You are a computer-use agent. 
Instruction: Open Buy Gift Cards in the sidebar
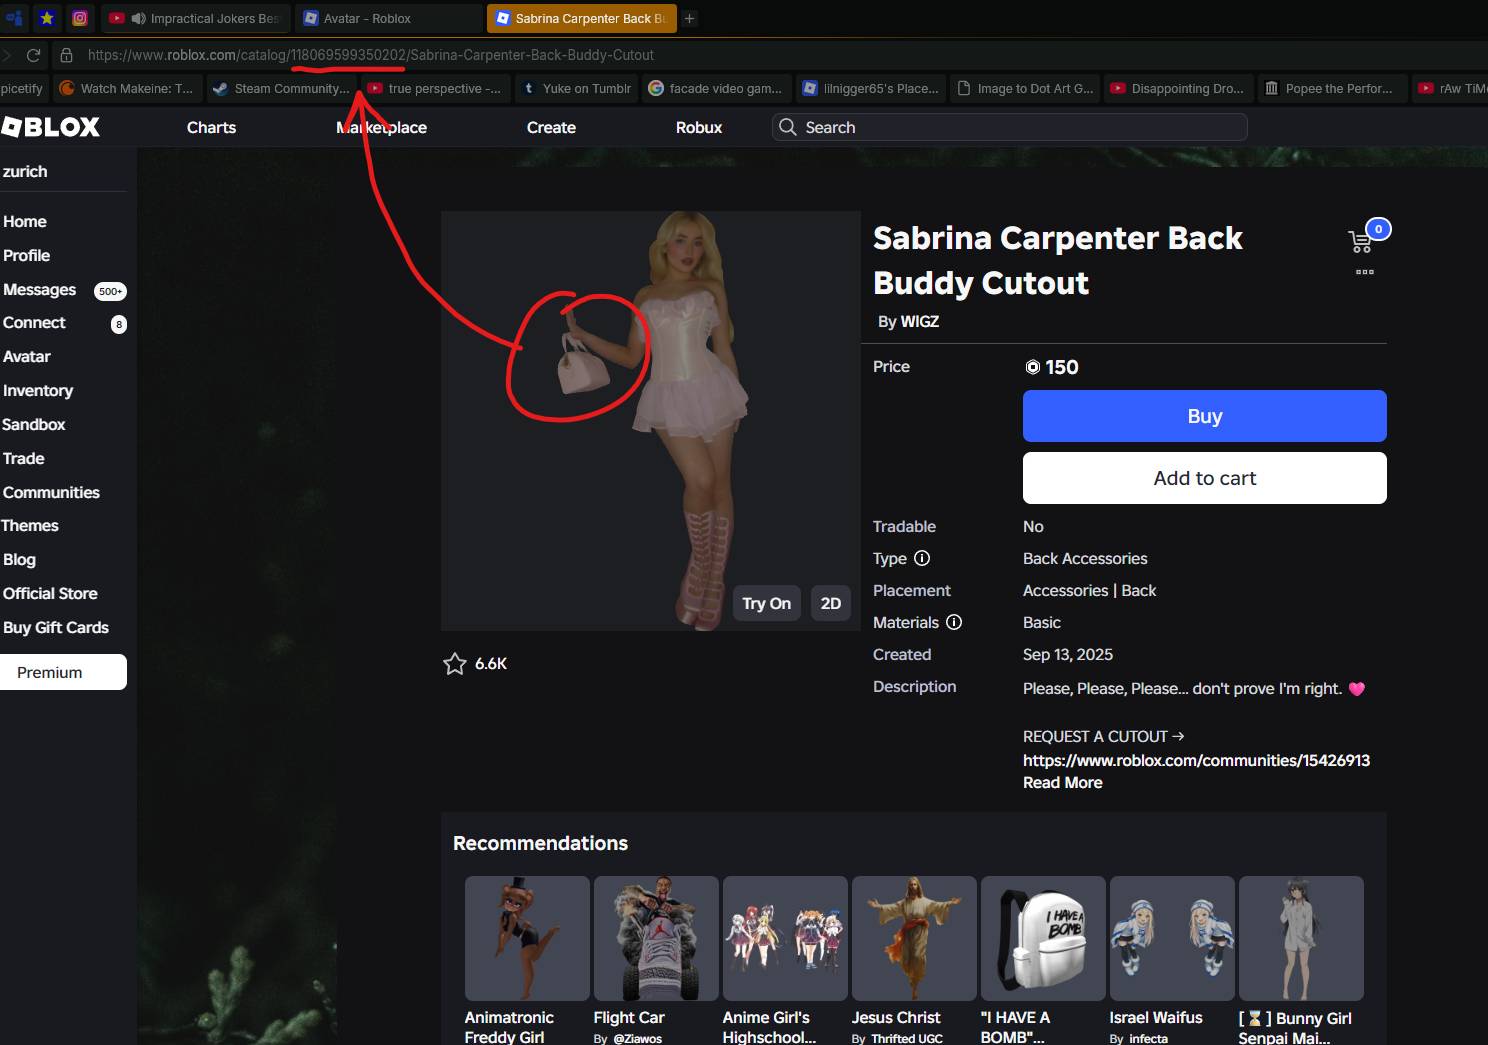pyautogui.click(x=56, y=628)
